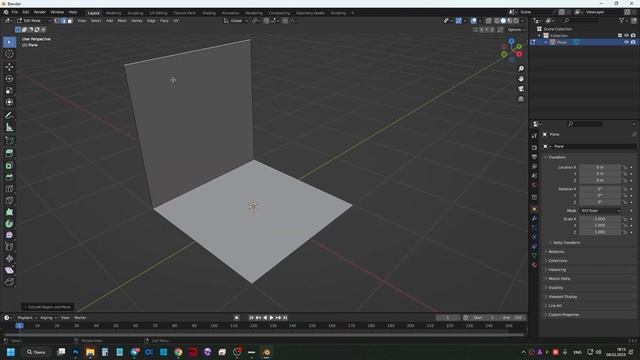This screenshot has height=360, width=640.
Task: Enable vertex select mode
Action: 57,20
